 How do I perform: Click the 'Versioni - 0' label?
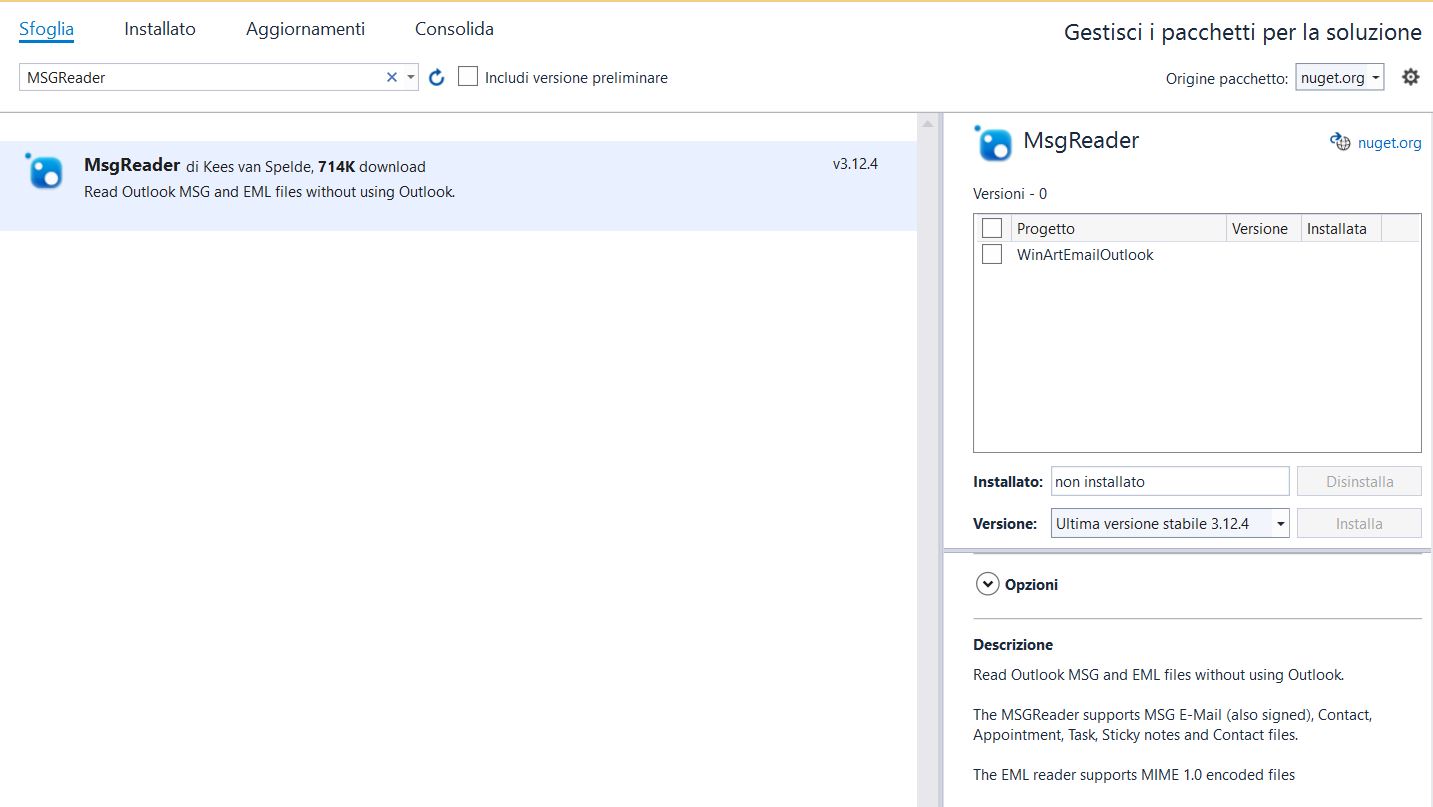[x=1010, y=194]
